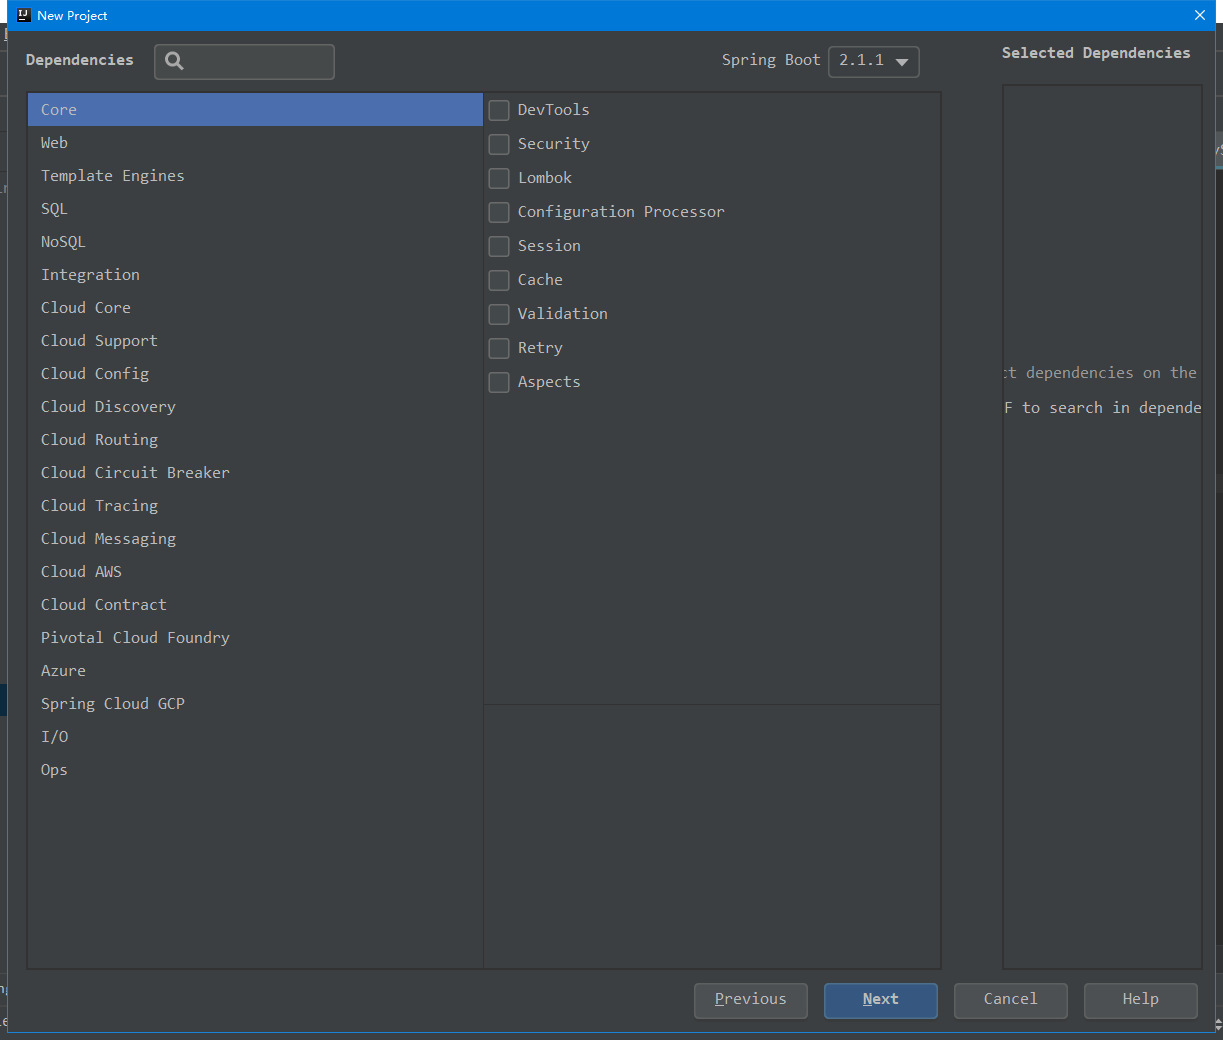Open Help for this dialog
This screenshot has height=1040, width=1223.
click(x=1141, y=1000)
